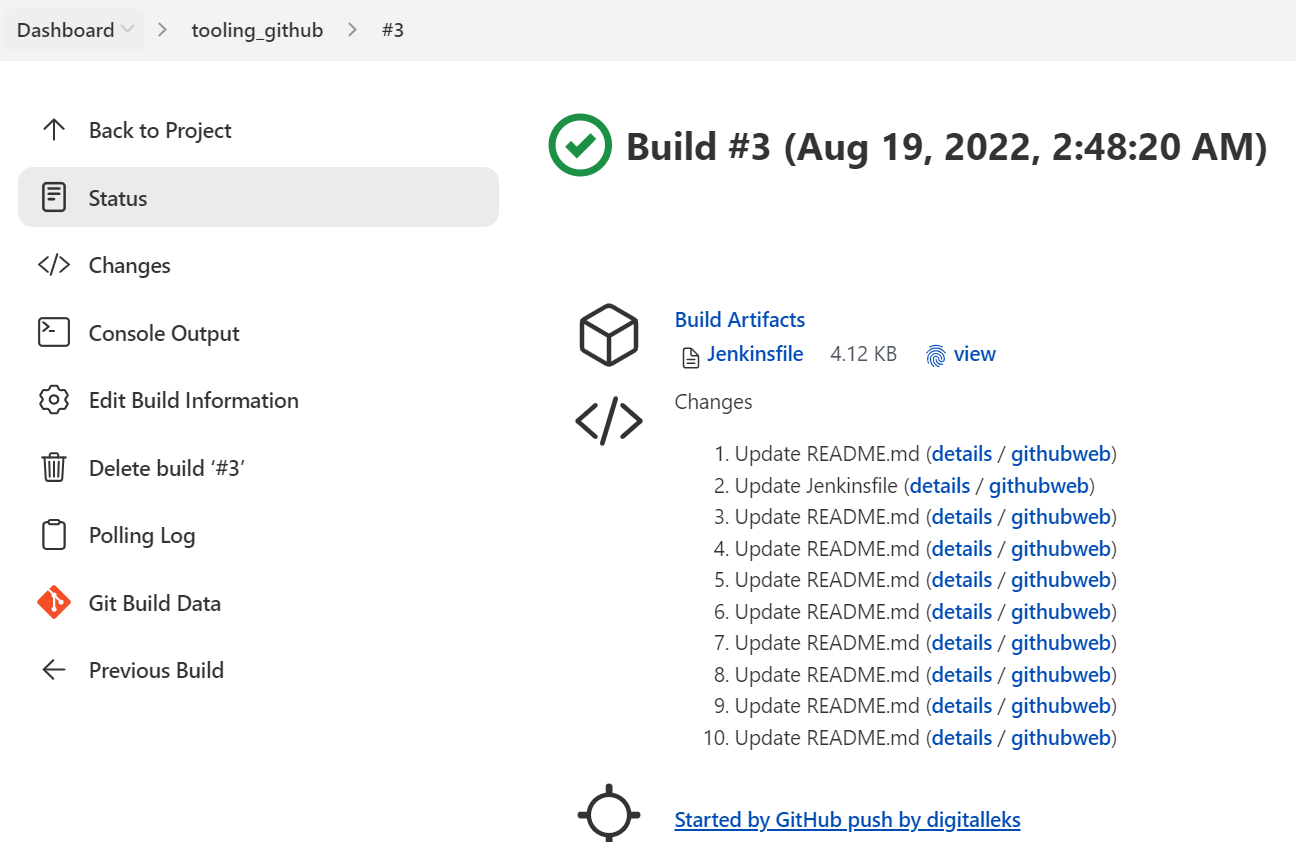Click the Back to Project arrow icon
Viewport: 1296px width, 842px height.
click(53, 129)
